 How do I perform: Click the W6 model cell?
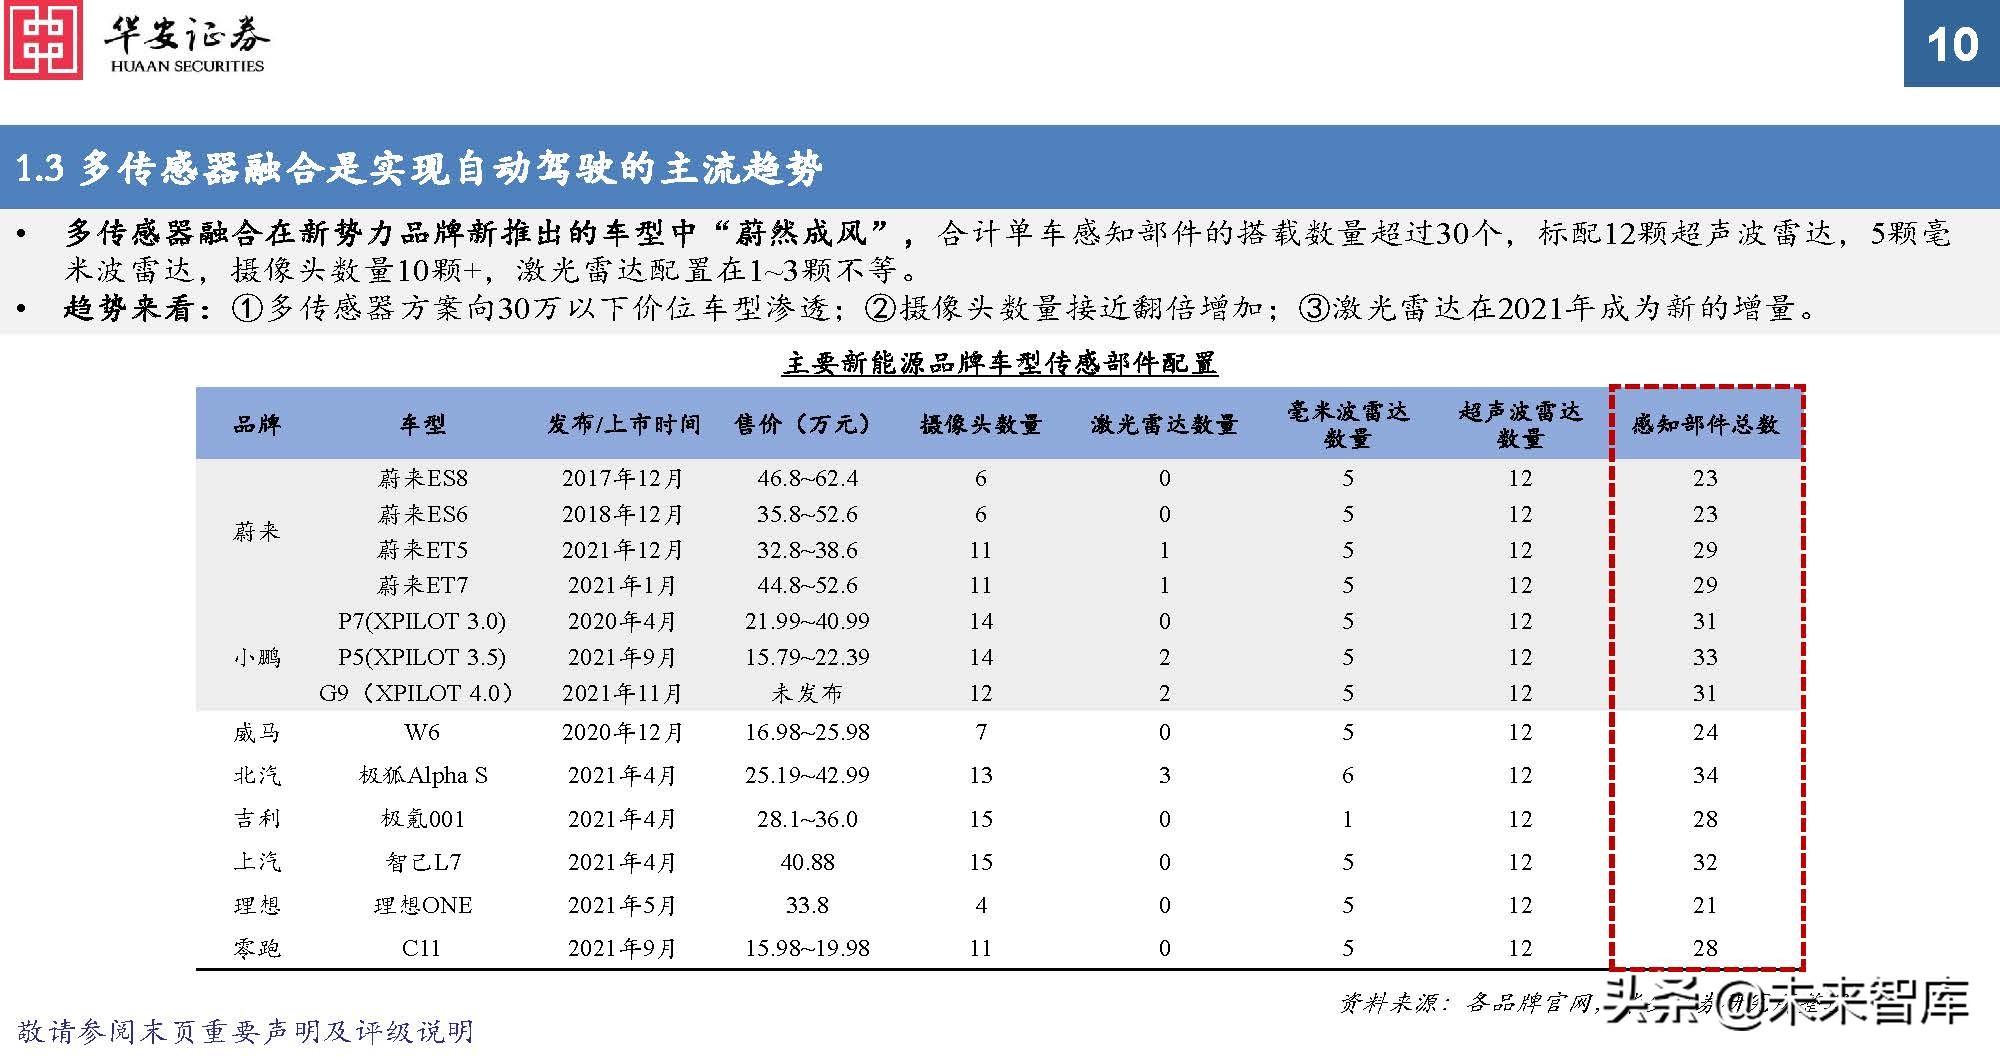pyautogui.click(x=422, y=732)
